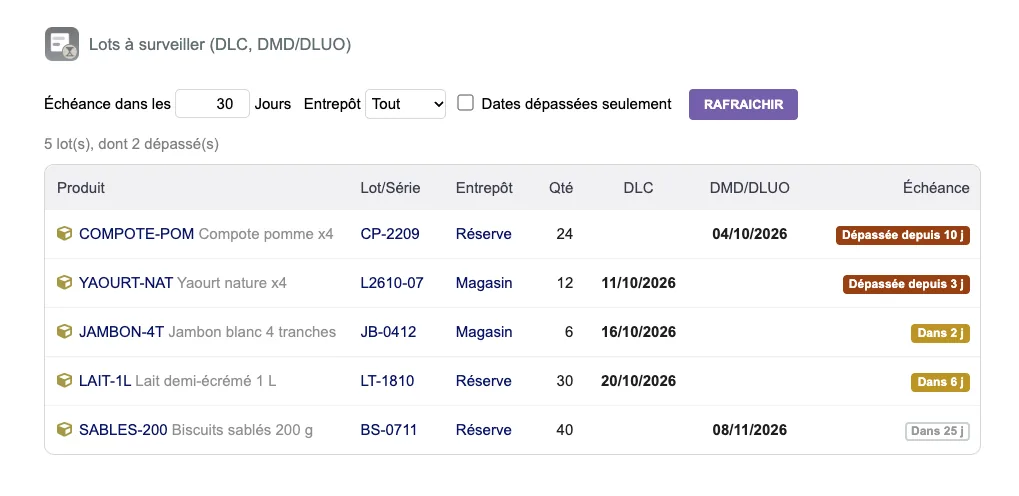Click the Entrepôt column header
This screenshot has height=496, width=1019.
click(x=484, y=188)
